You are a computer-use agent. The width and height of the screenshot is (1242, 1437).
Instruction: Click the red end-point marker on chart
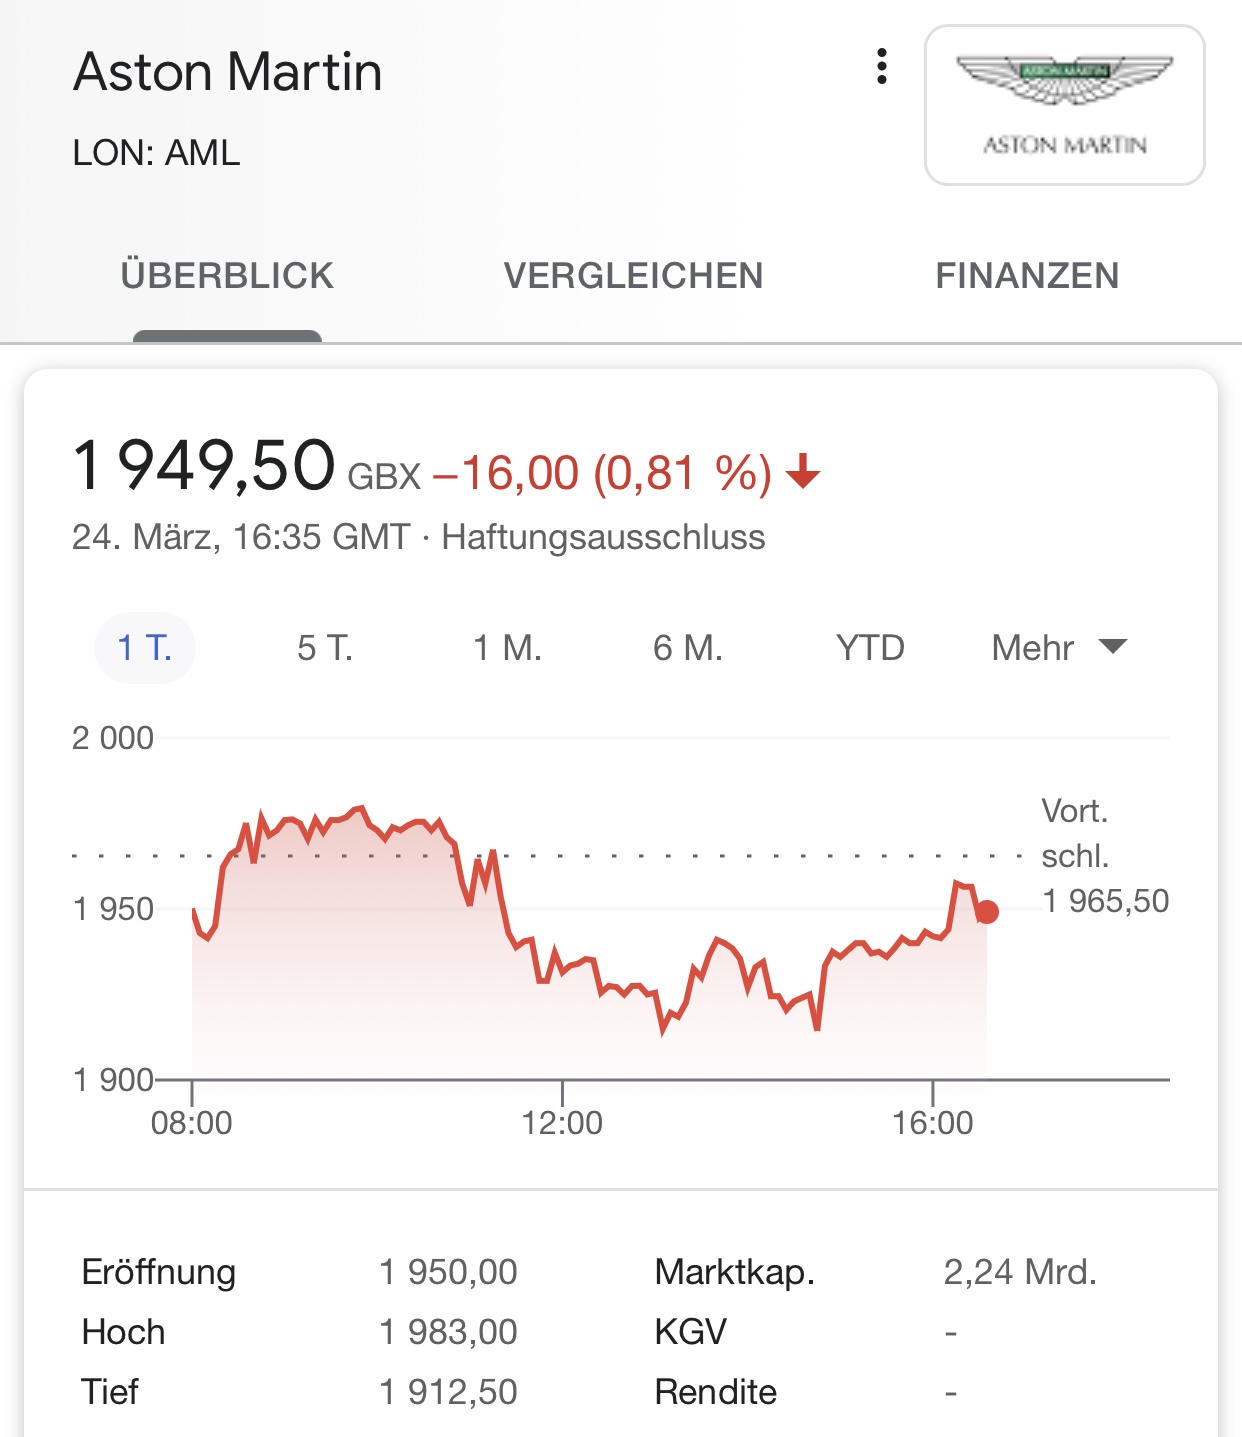pyautogui.click(x=987, y=912)
